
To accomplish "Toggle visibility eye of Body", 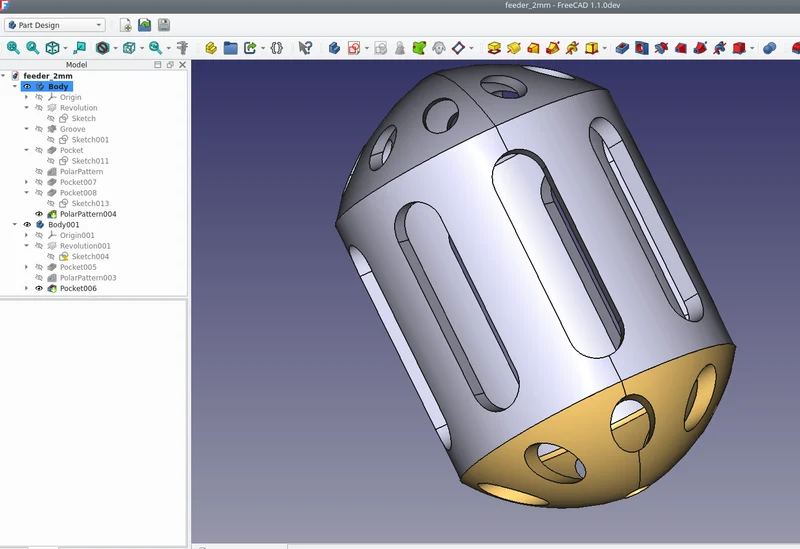I will tap(27, 86).
